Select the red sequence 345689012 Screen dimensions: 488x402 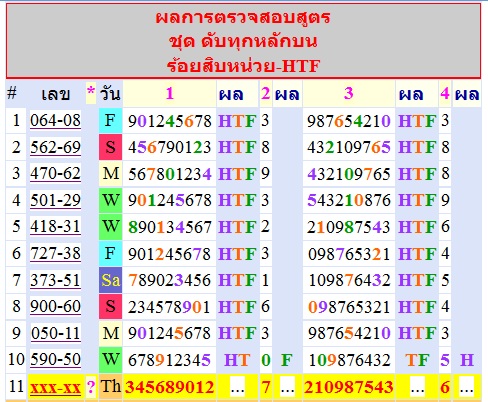(170, 387)
